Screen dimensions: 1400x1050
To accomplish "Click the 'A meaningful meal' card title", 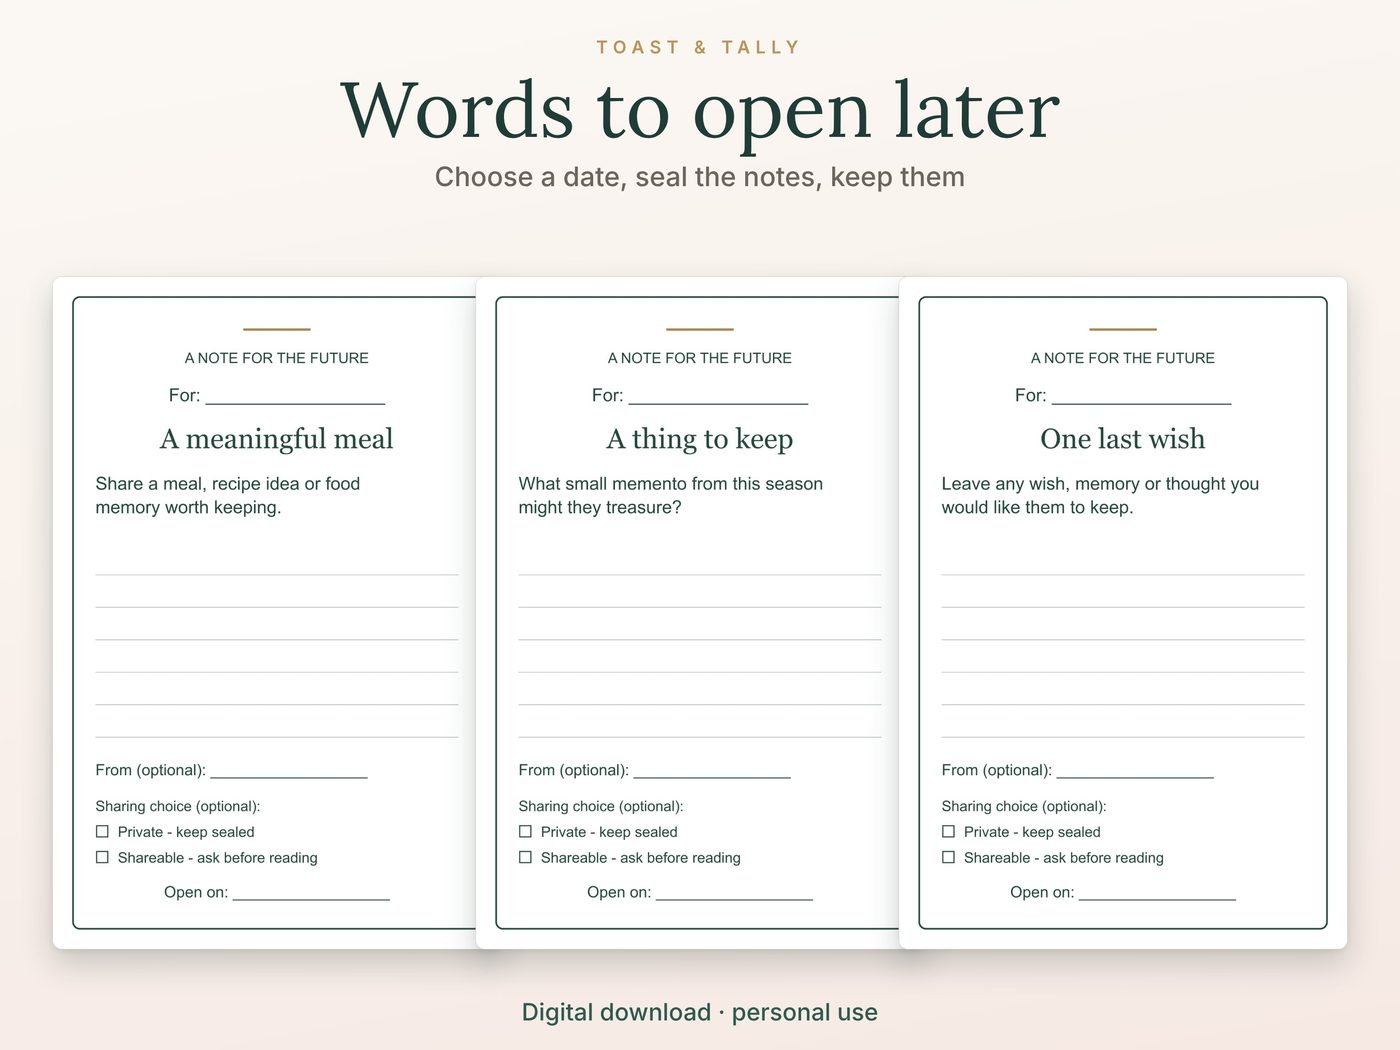I will click(277, 439).
